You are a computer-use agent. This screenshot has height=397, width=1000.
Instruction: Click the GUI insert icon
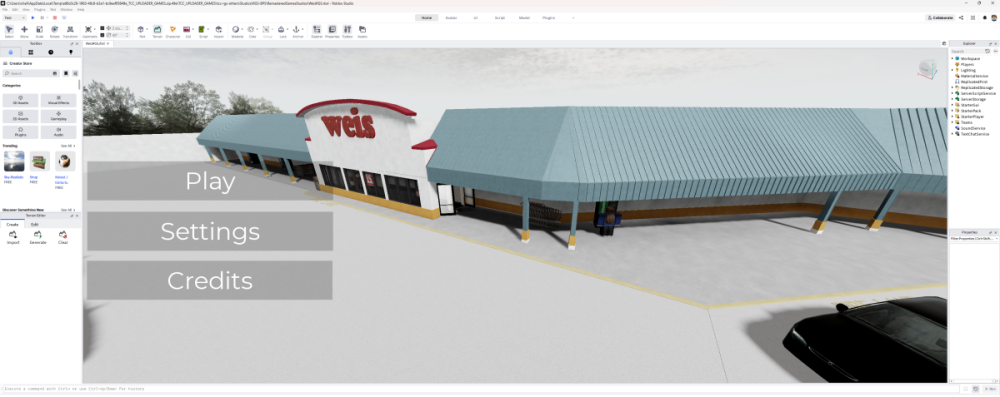(x=187, y=29)
